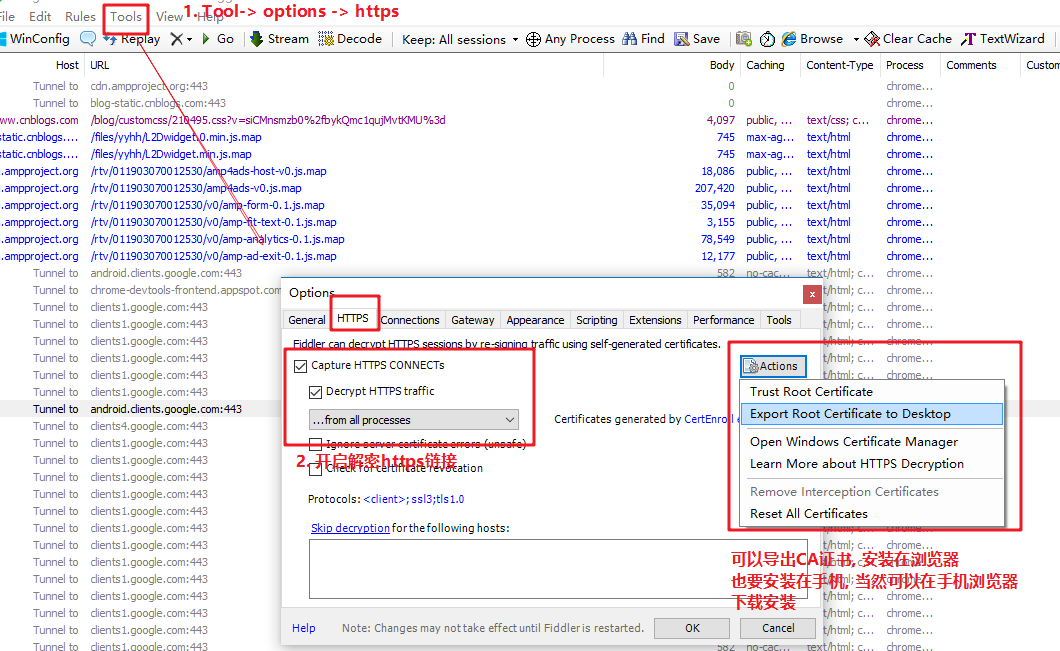Click the Actions button
The height and width of the screenshot is (651, 1060).
click(773, 366)
